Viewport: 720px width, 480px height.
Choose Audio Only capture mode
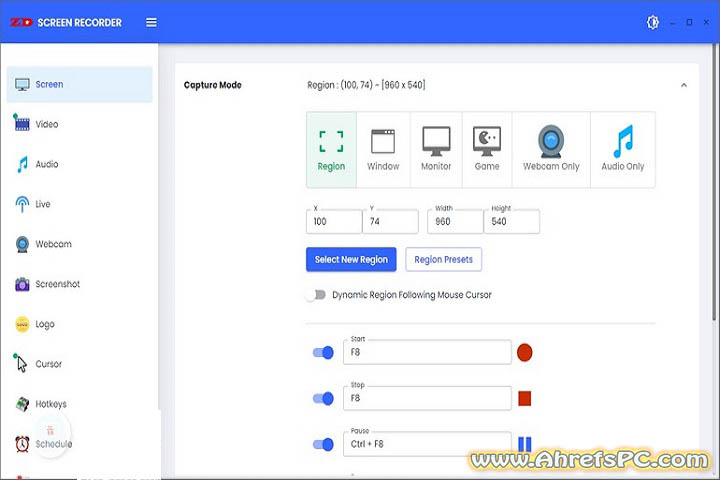pos(623,150)
